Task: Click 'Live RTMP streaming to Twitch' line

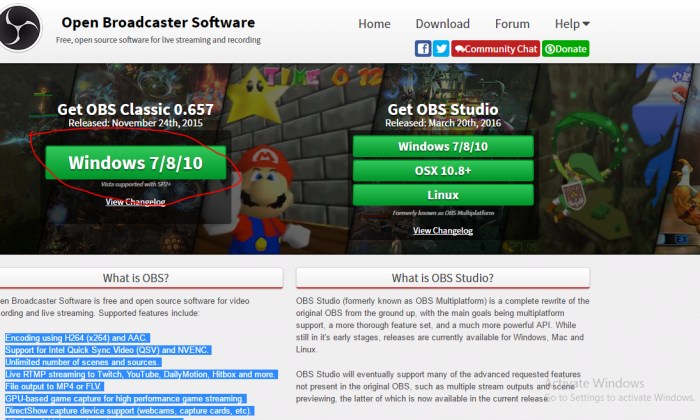Action: tap(141, 374)
